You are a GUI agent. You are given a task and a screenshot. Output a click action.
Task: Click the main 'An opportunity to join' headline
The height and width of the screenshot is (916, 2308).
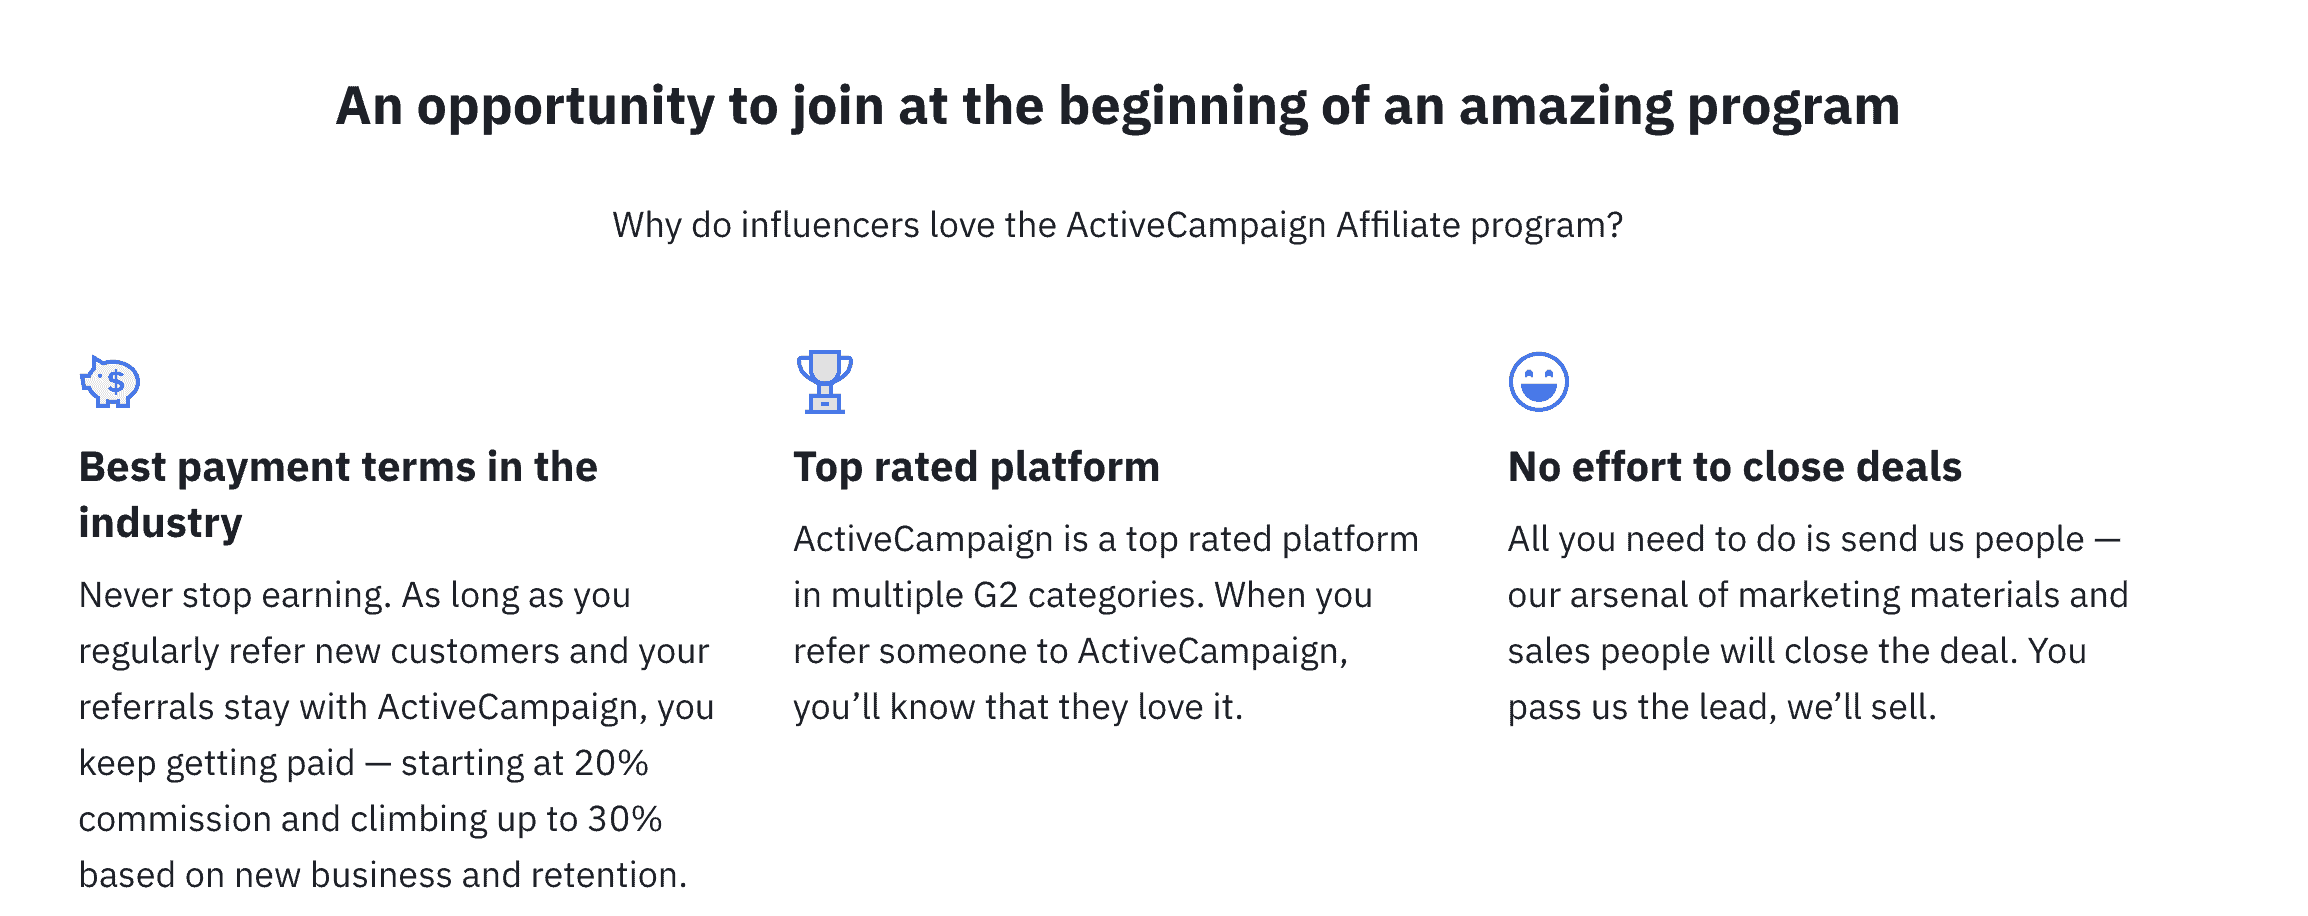point(1118,106)
